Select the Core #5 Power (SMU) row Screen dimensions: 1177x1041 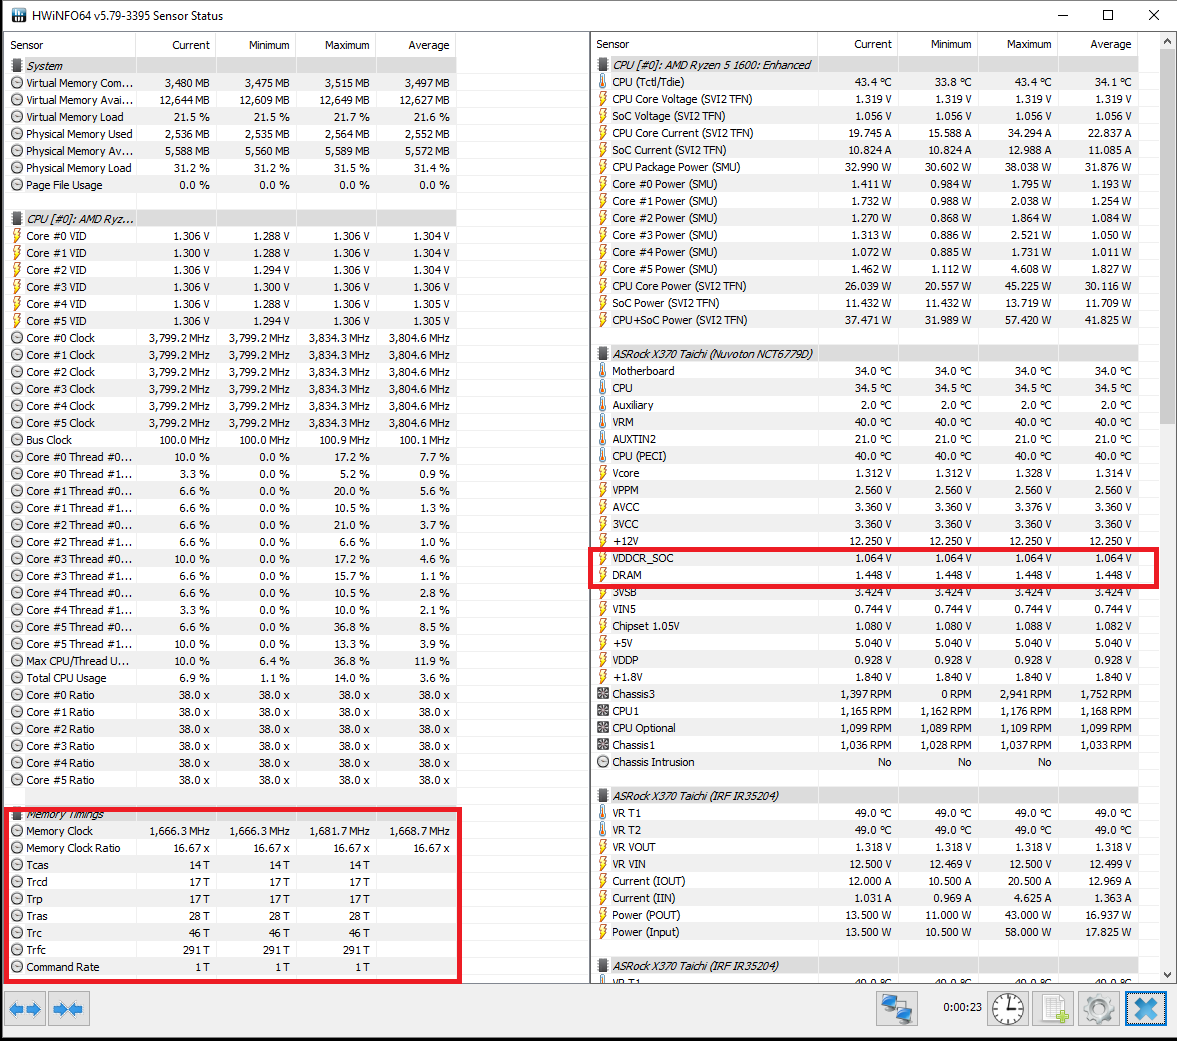pos(864,269)
